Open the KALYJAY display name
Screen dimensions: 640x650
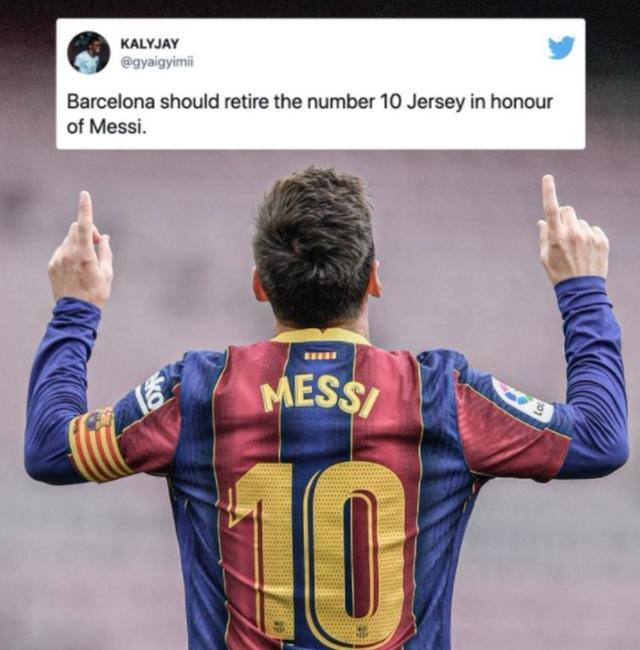point(150,44)
